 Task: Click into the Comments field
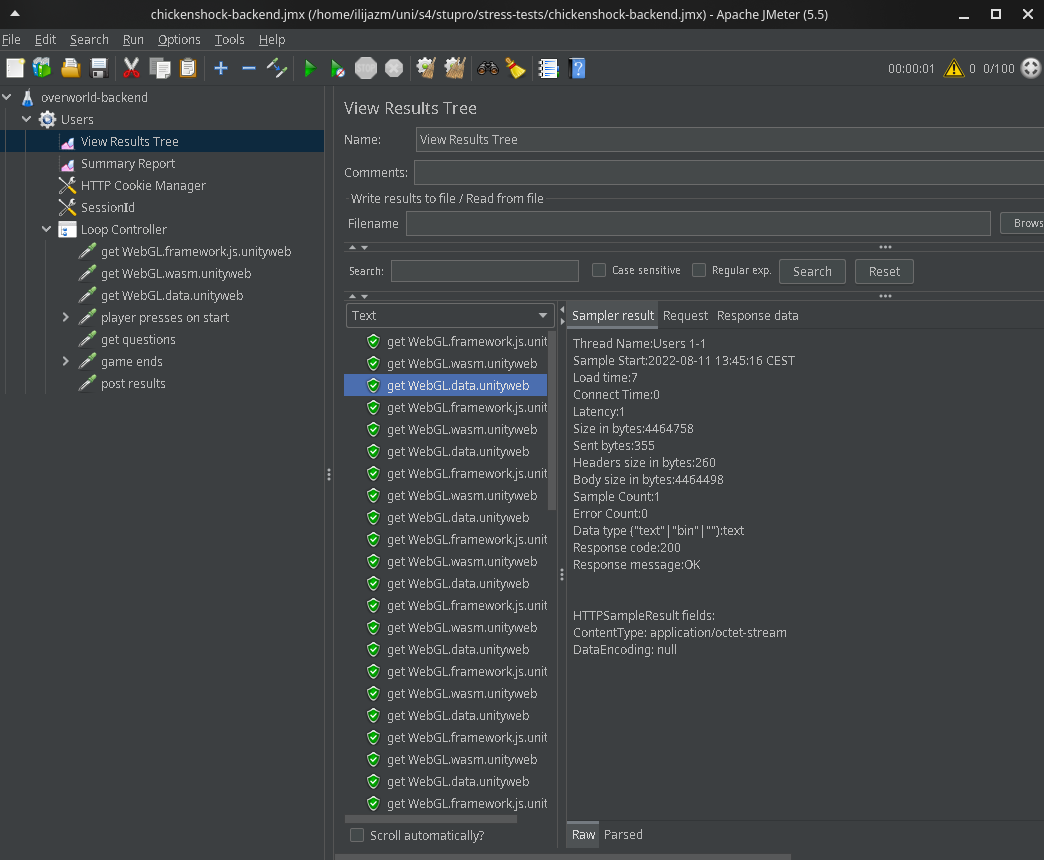coord(729,172)
